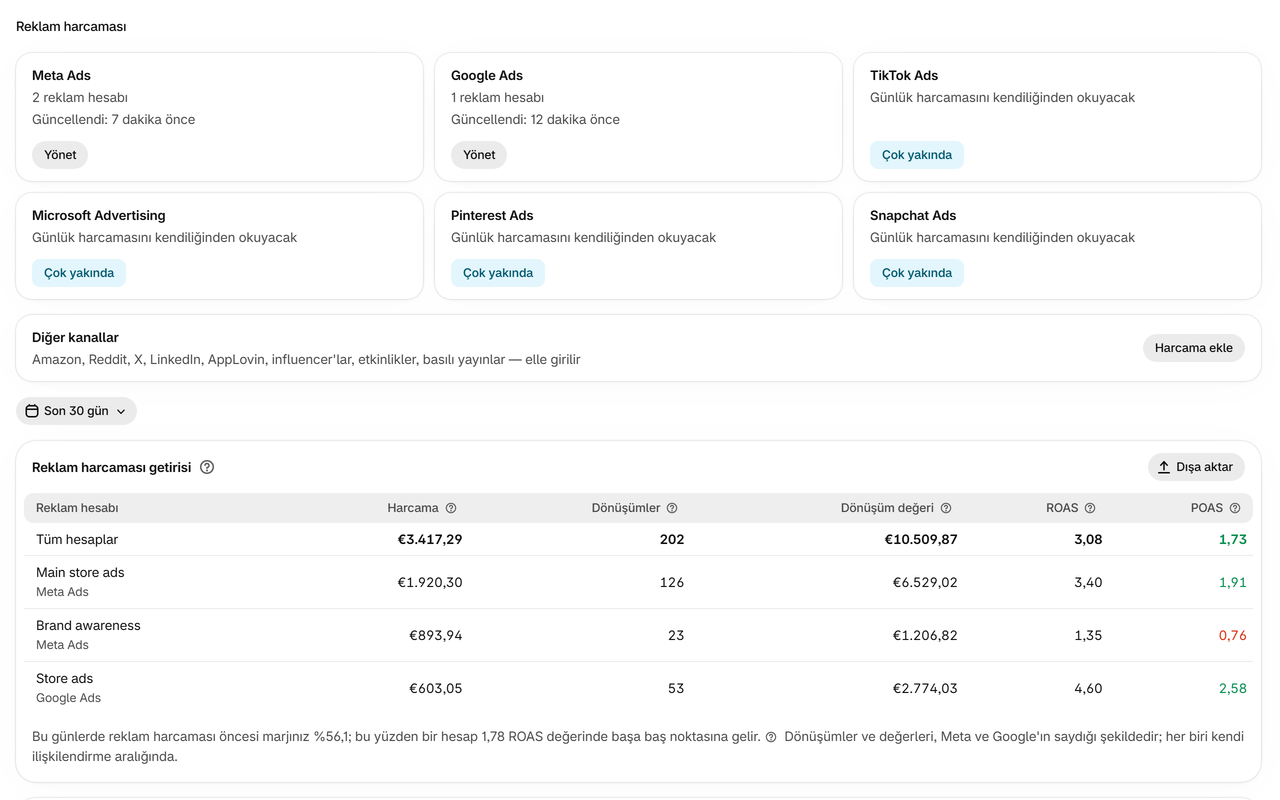Click help icon beside Reklam harcaması getirisi
Image resolution: width=1280 pixels, height=800 pixels.
[207, 467]
